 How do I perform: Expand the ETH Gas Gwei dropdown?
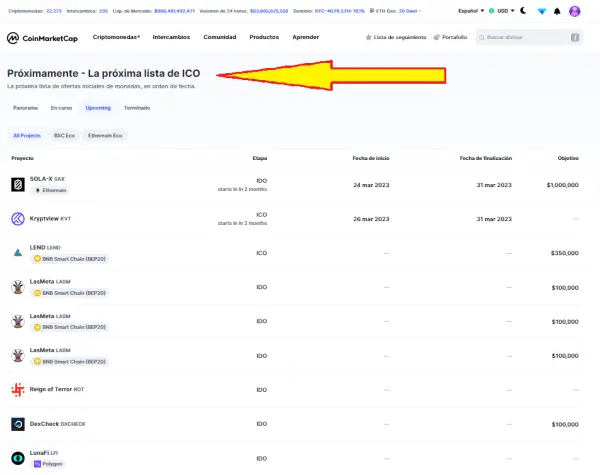click(x=410, y=11)
